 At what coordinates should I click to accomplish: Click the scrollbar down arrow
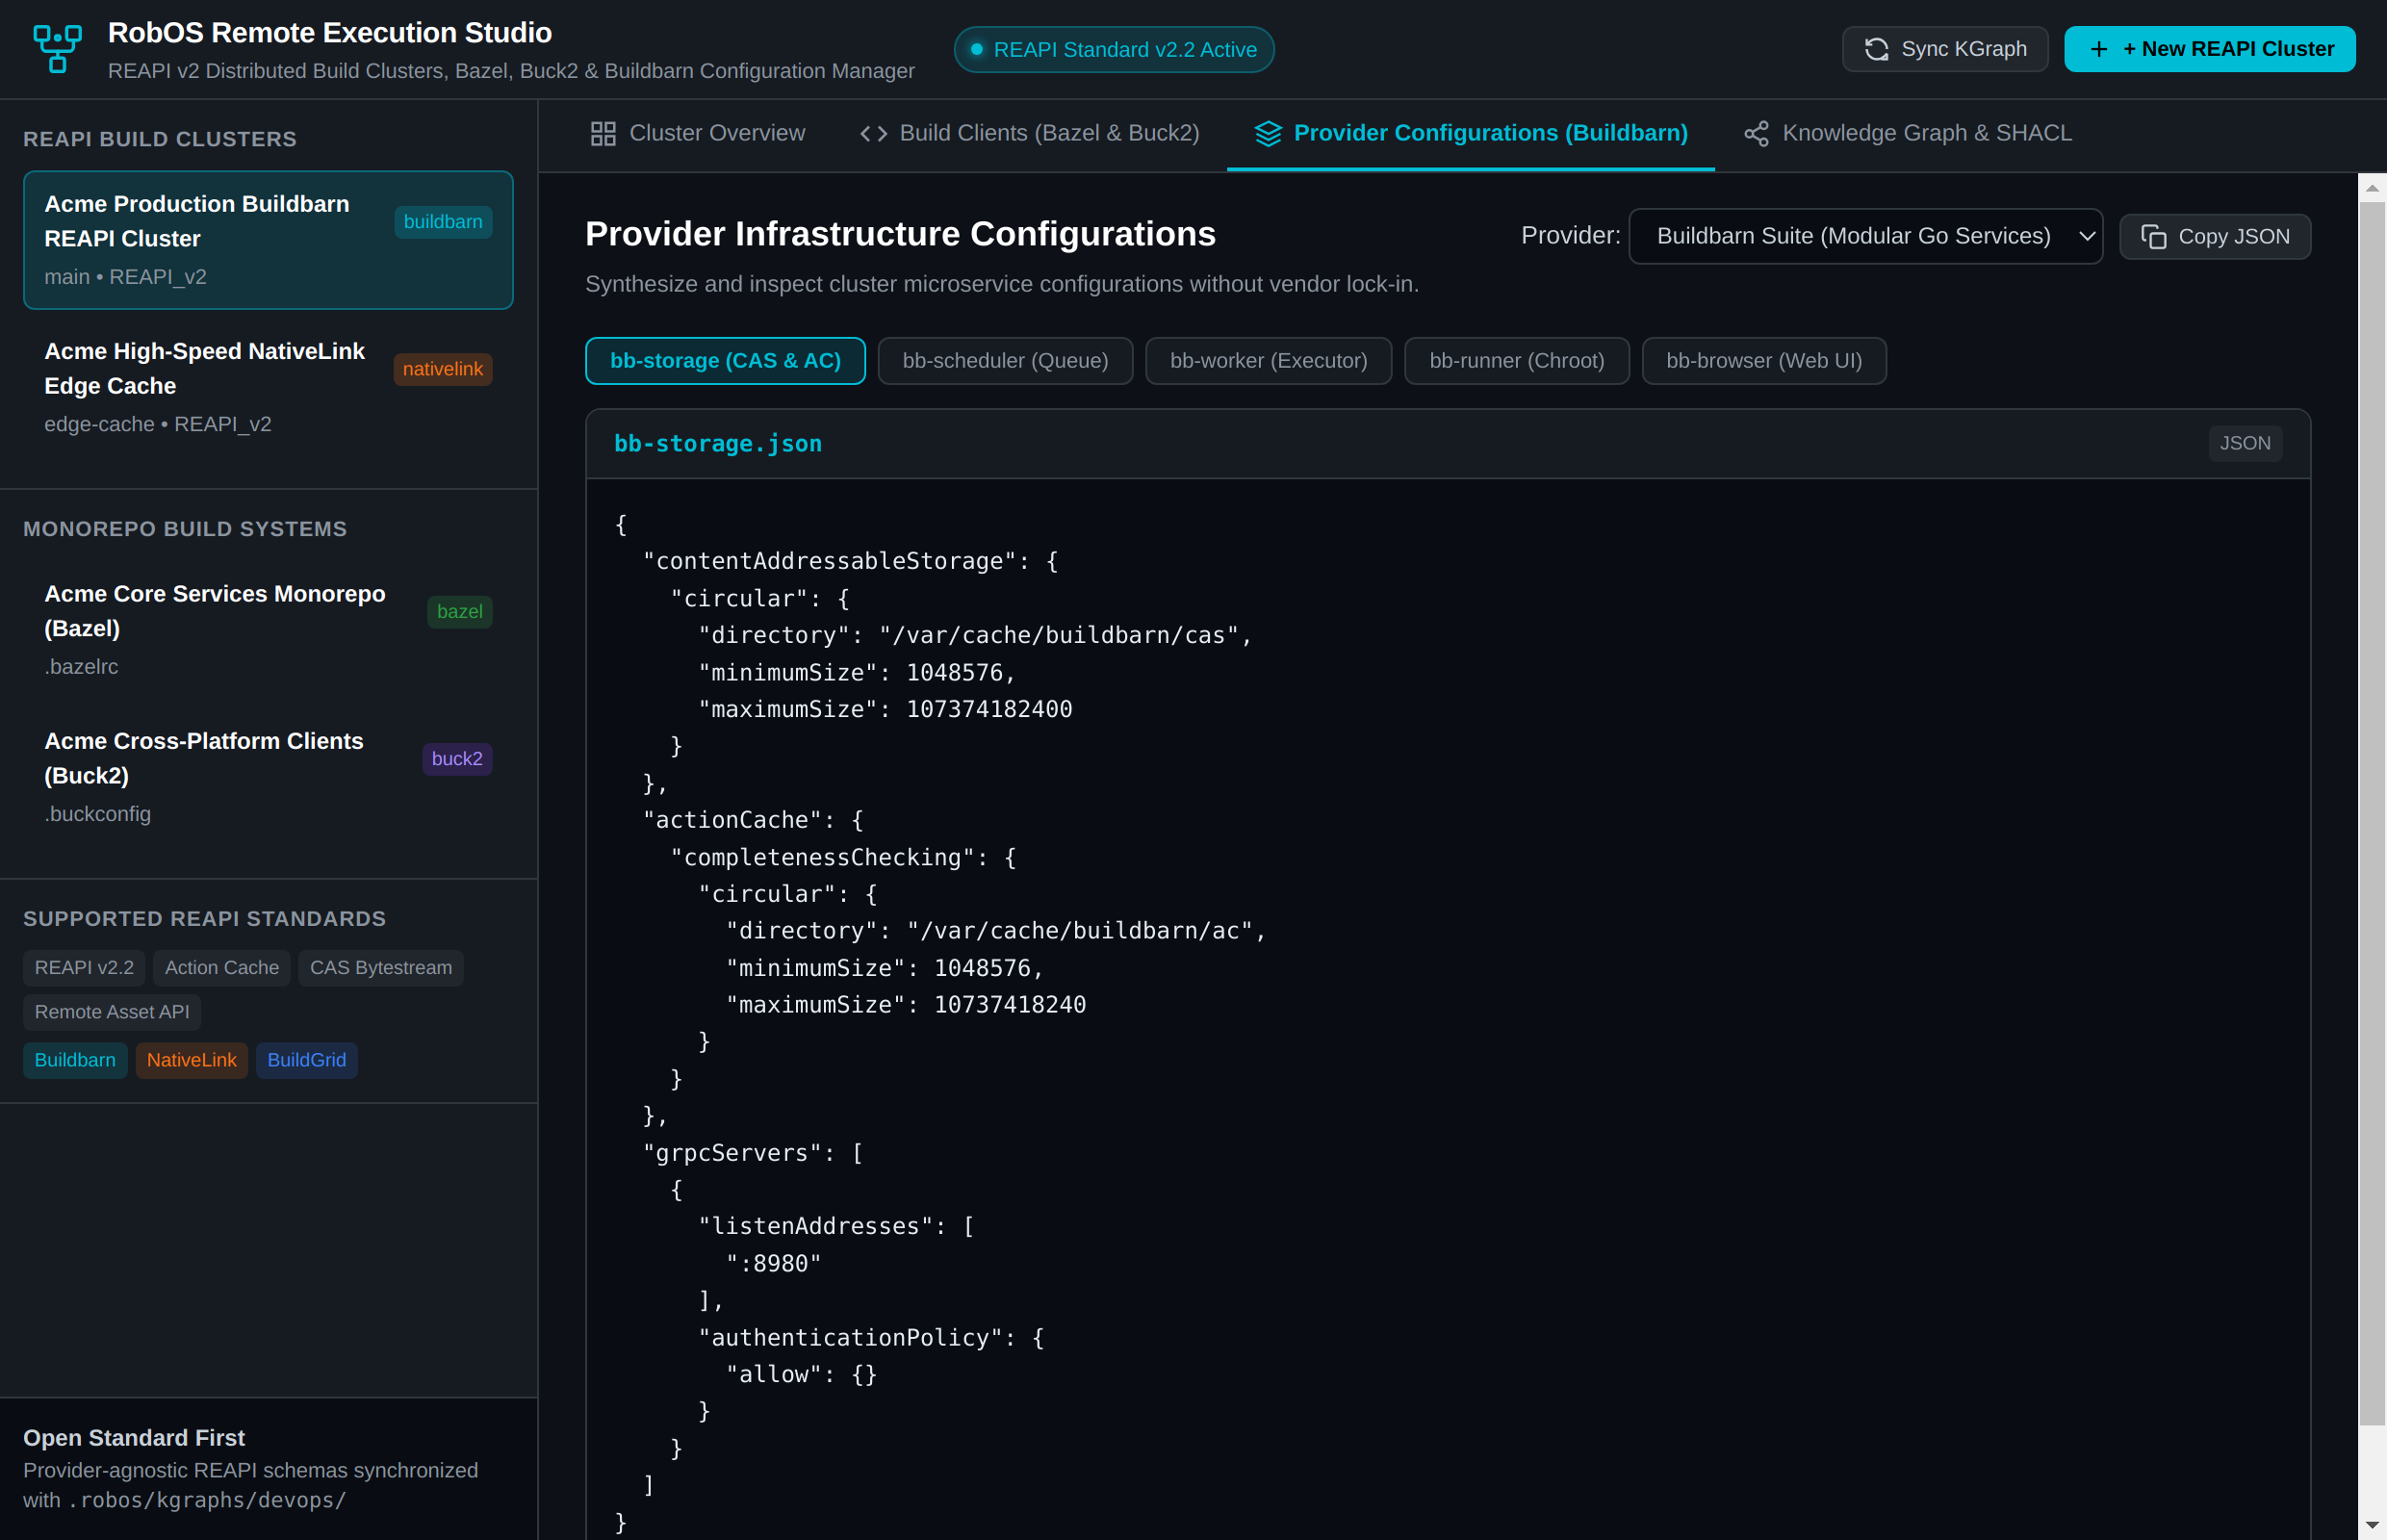click(x=2371, y=1526)
